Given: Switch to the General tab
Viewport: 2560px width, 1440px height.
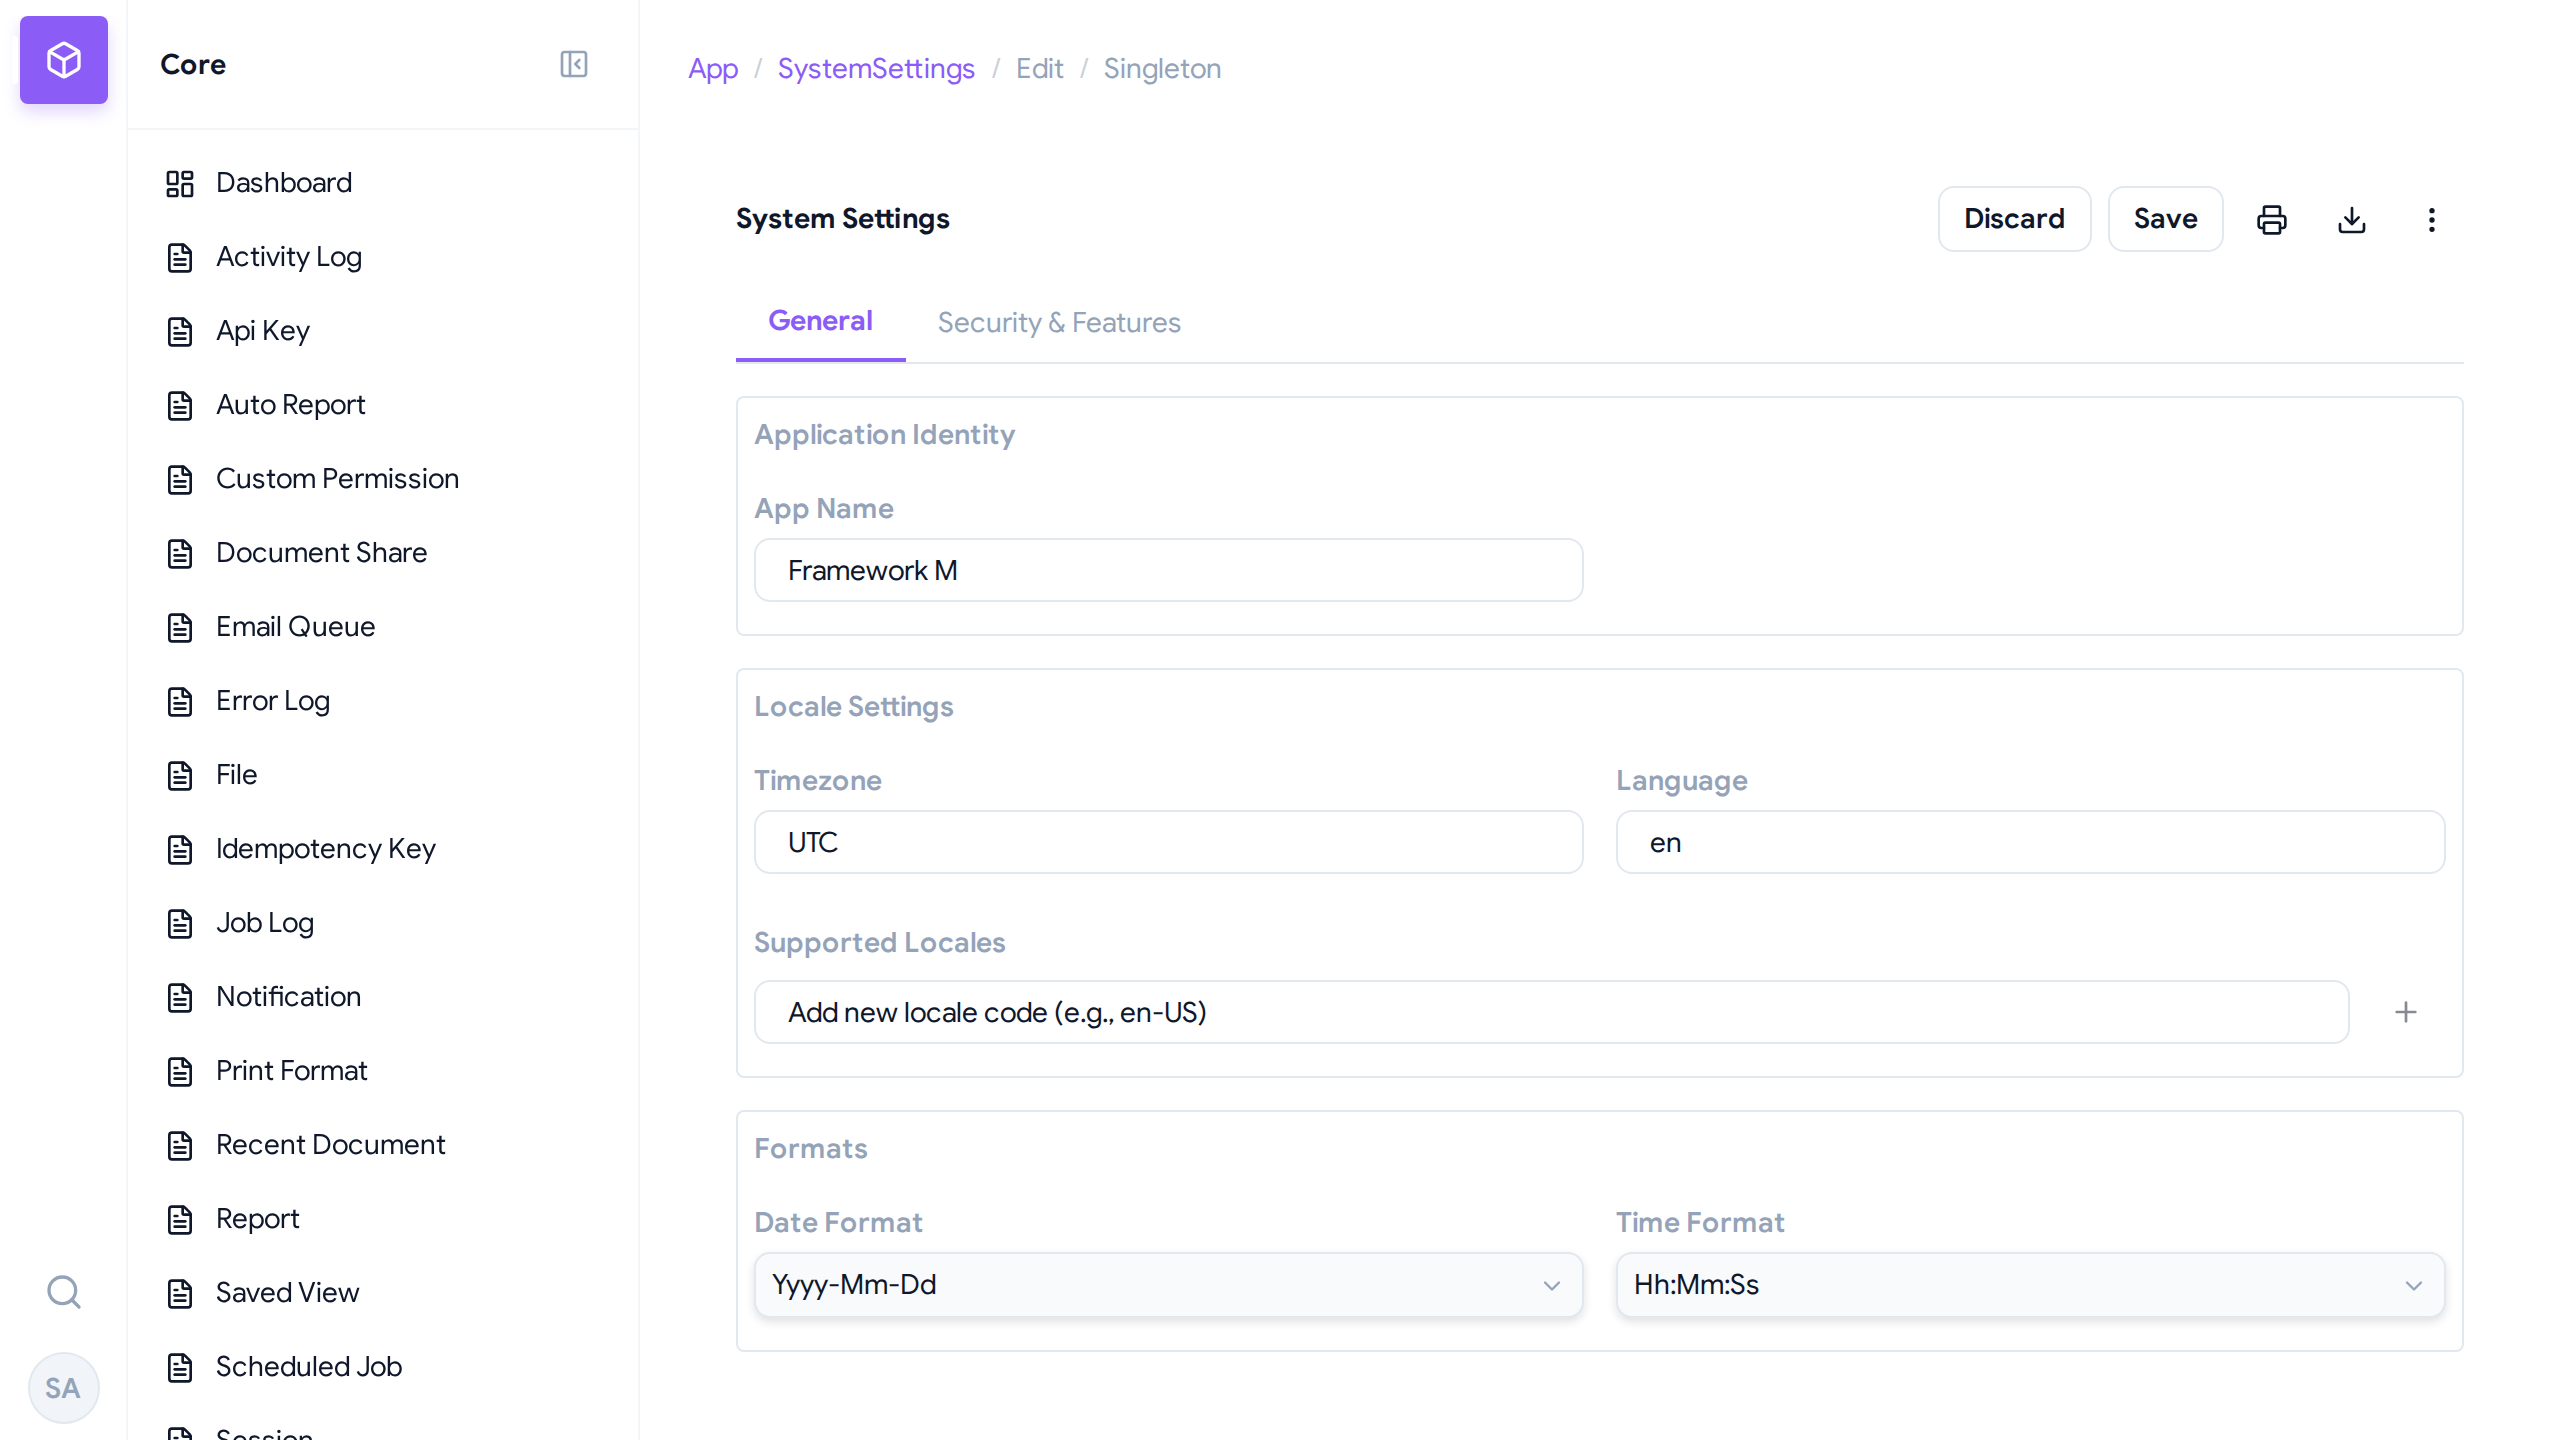Looking at the screenshot, I should click(x=820, y=321).
